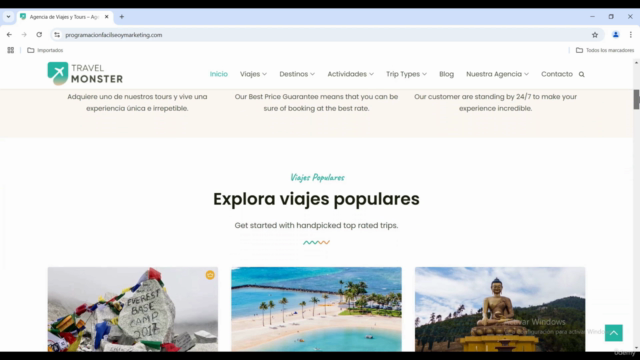The image size is (640, 360).
Task: Click the 'Our customer are standing by 24/7' paragraph
Action: [x=496, y=102]
